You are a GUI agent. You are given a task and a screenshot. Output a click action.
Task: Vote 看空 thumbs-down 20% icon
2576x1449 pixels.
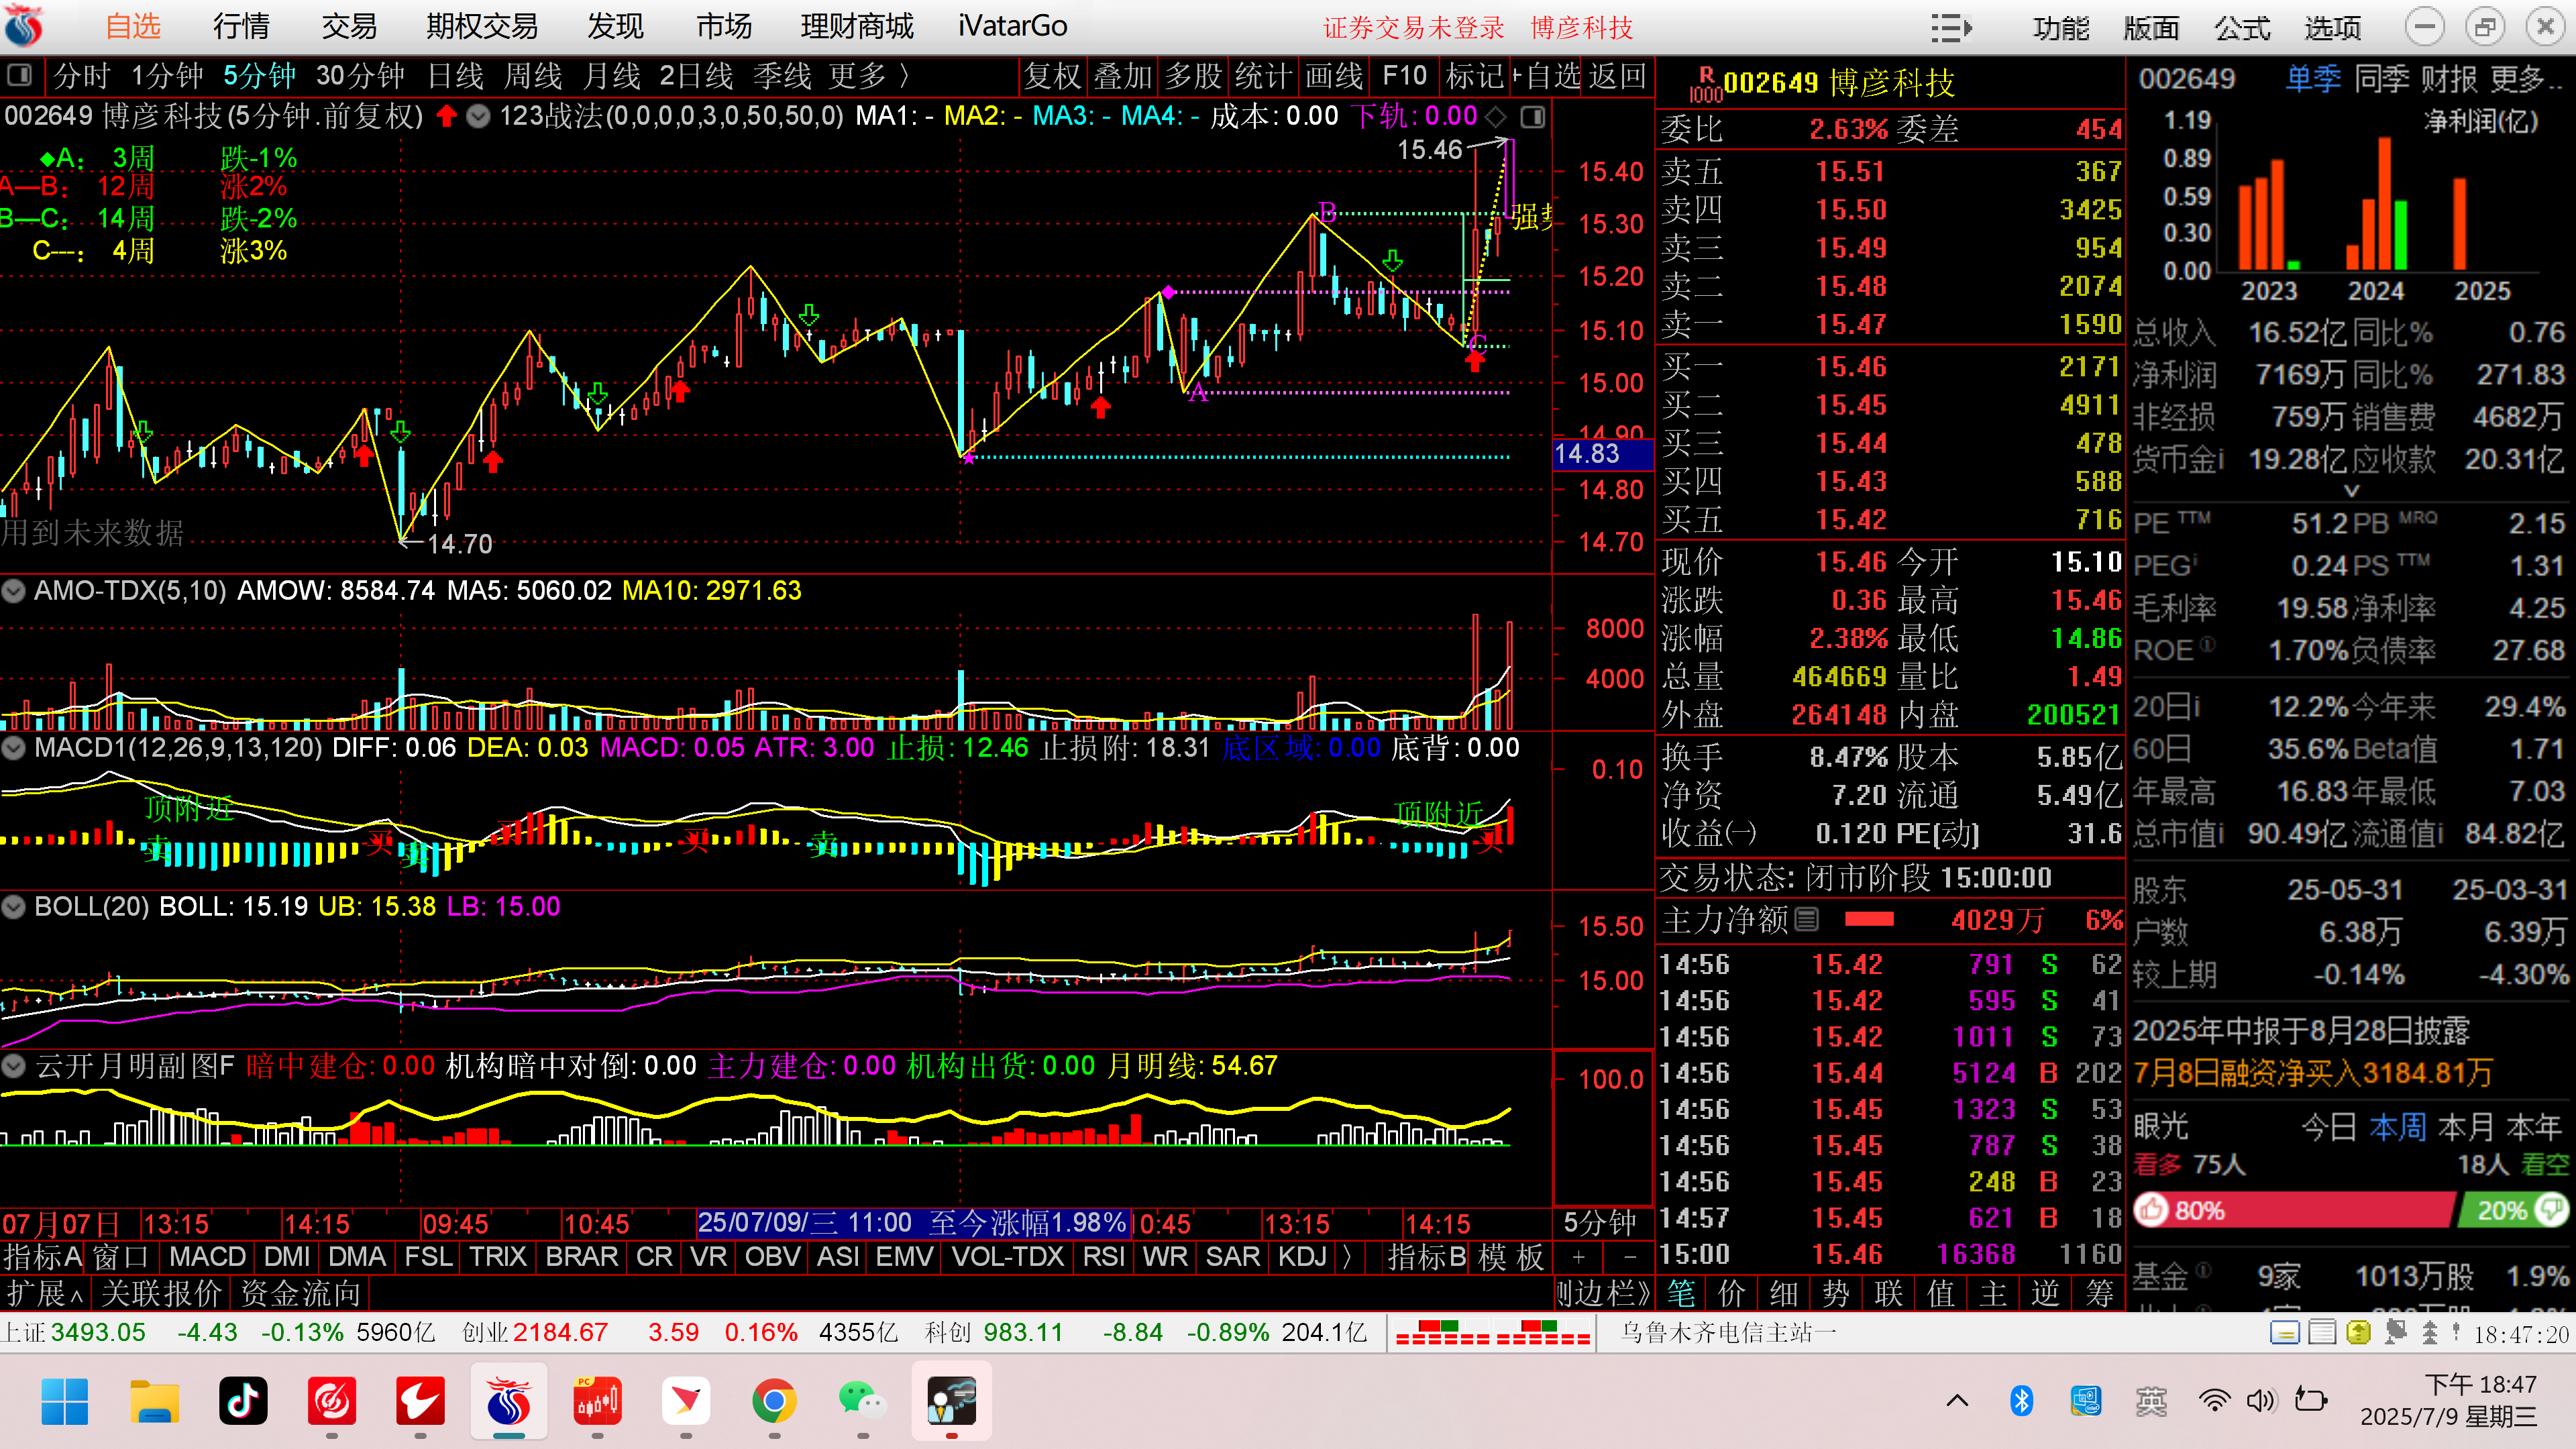[2551, 1210]
